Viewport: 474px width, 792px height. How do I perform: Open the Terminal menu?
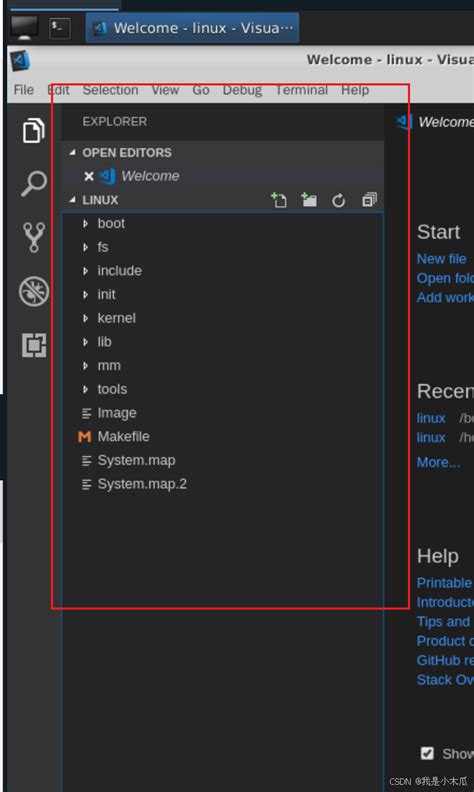tap(302, 90)
